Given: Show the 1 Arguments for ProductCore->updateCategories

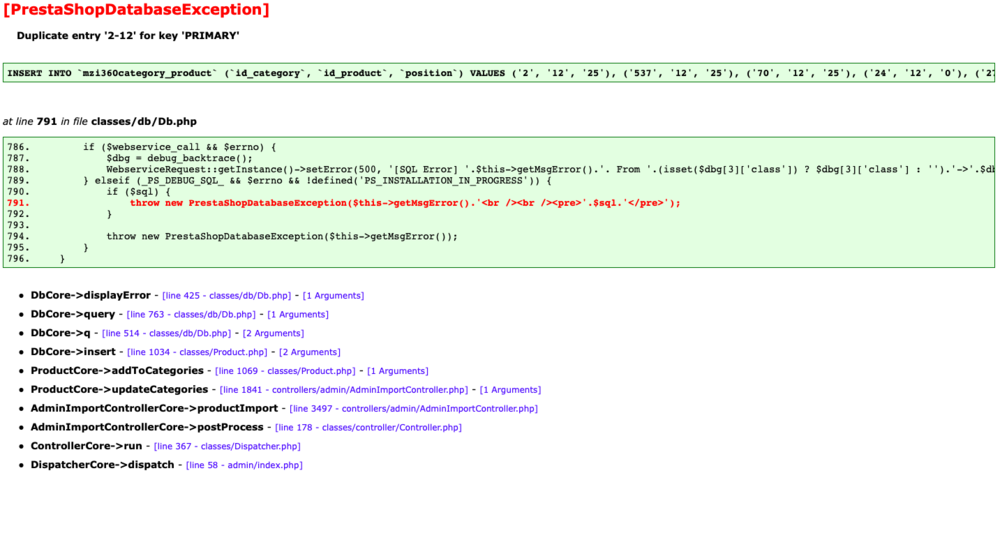Looking at the screenshot, I should point(510,390).
